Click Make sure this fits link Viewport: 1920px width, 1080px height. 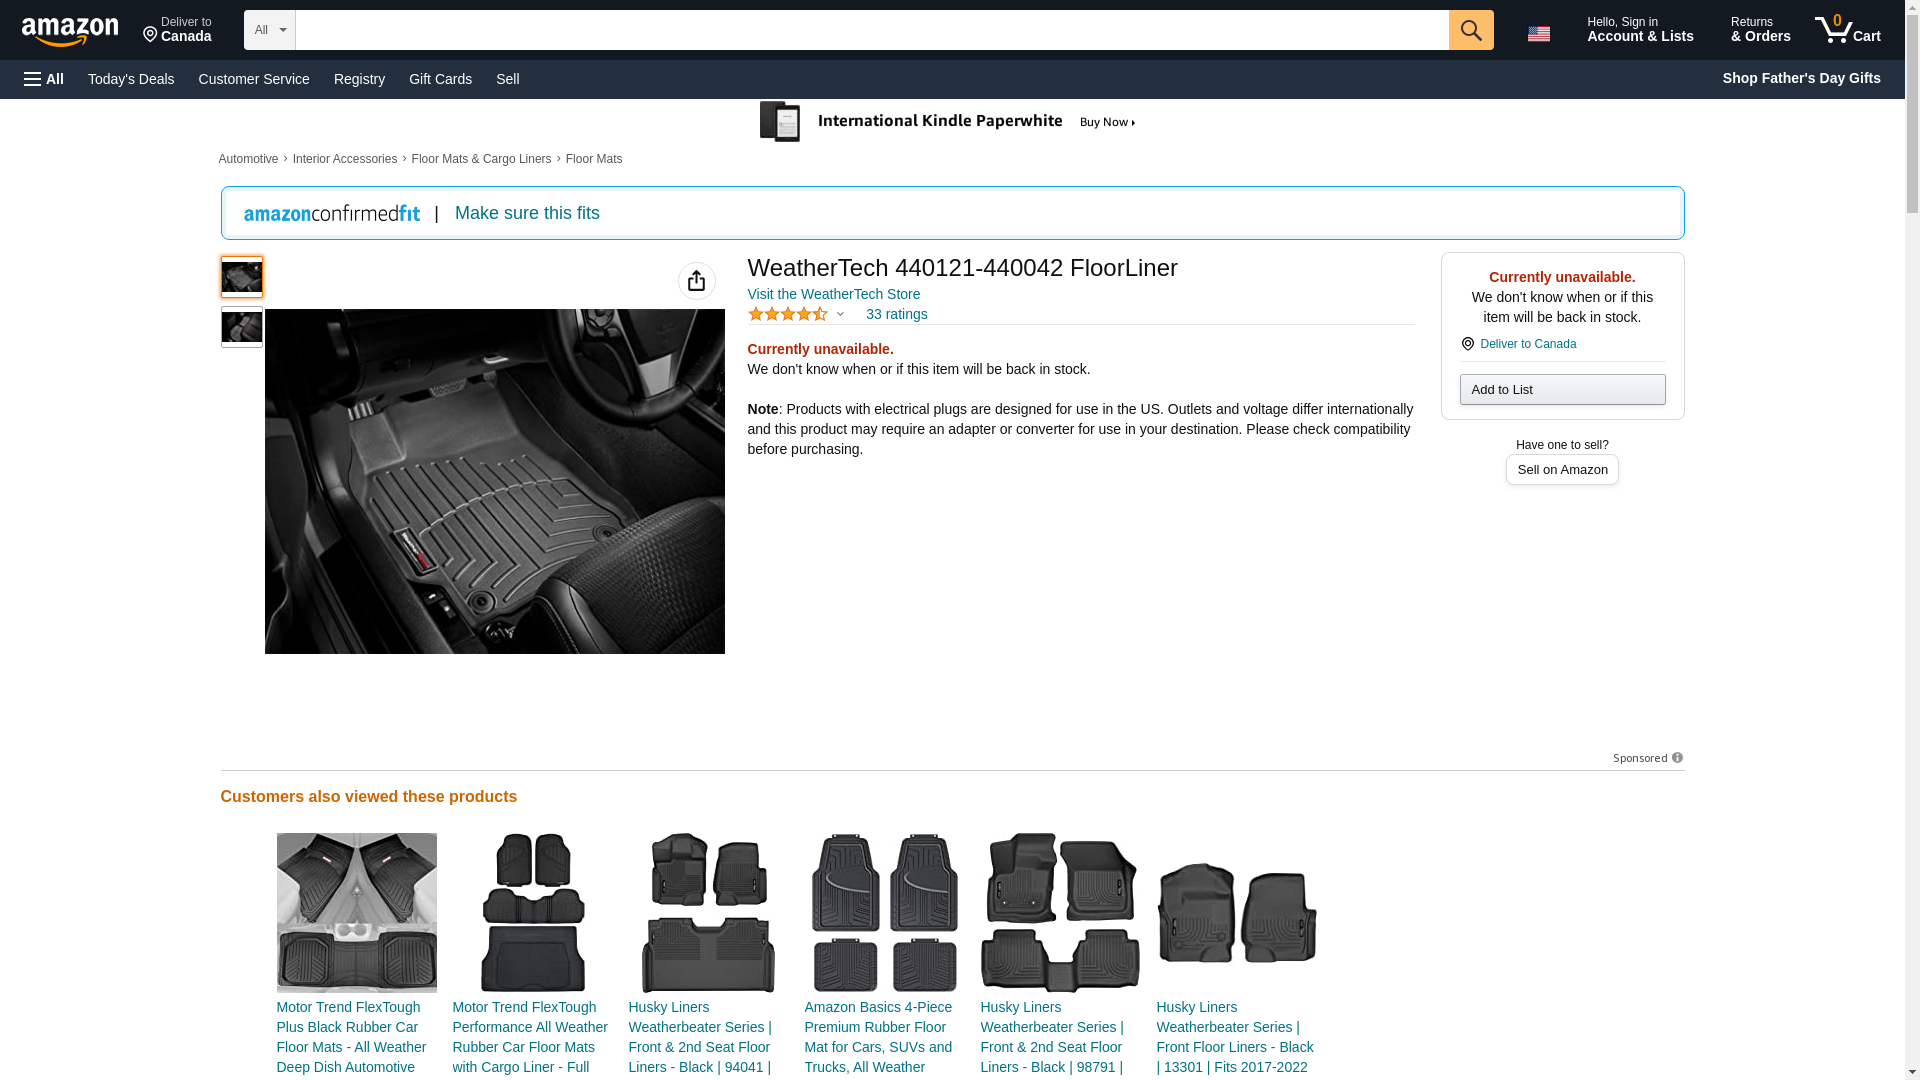click(526, 213)
